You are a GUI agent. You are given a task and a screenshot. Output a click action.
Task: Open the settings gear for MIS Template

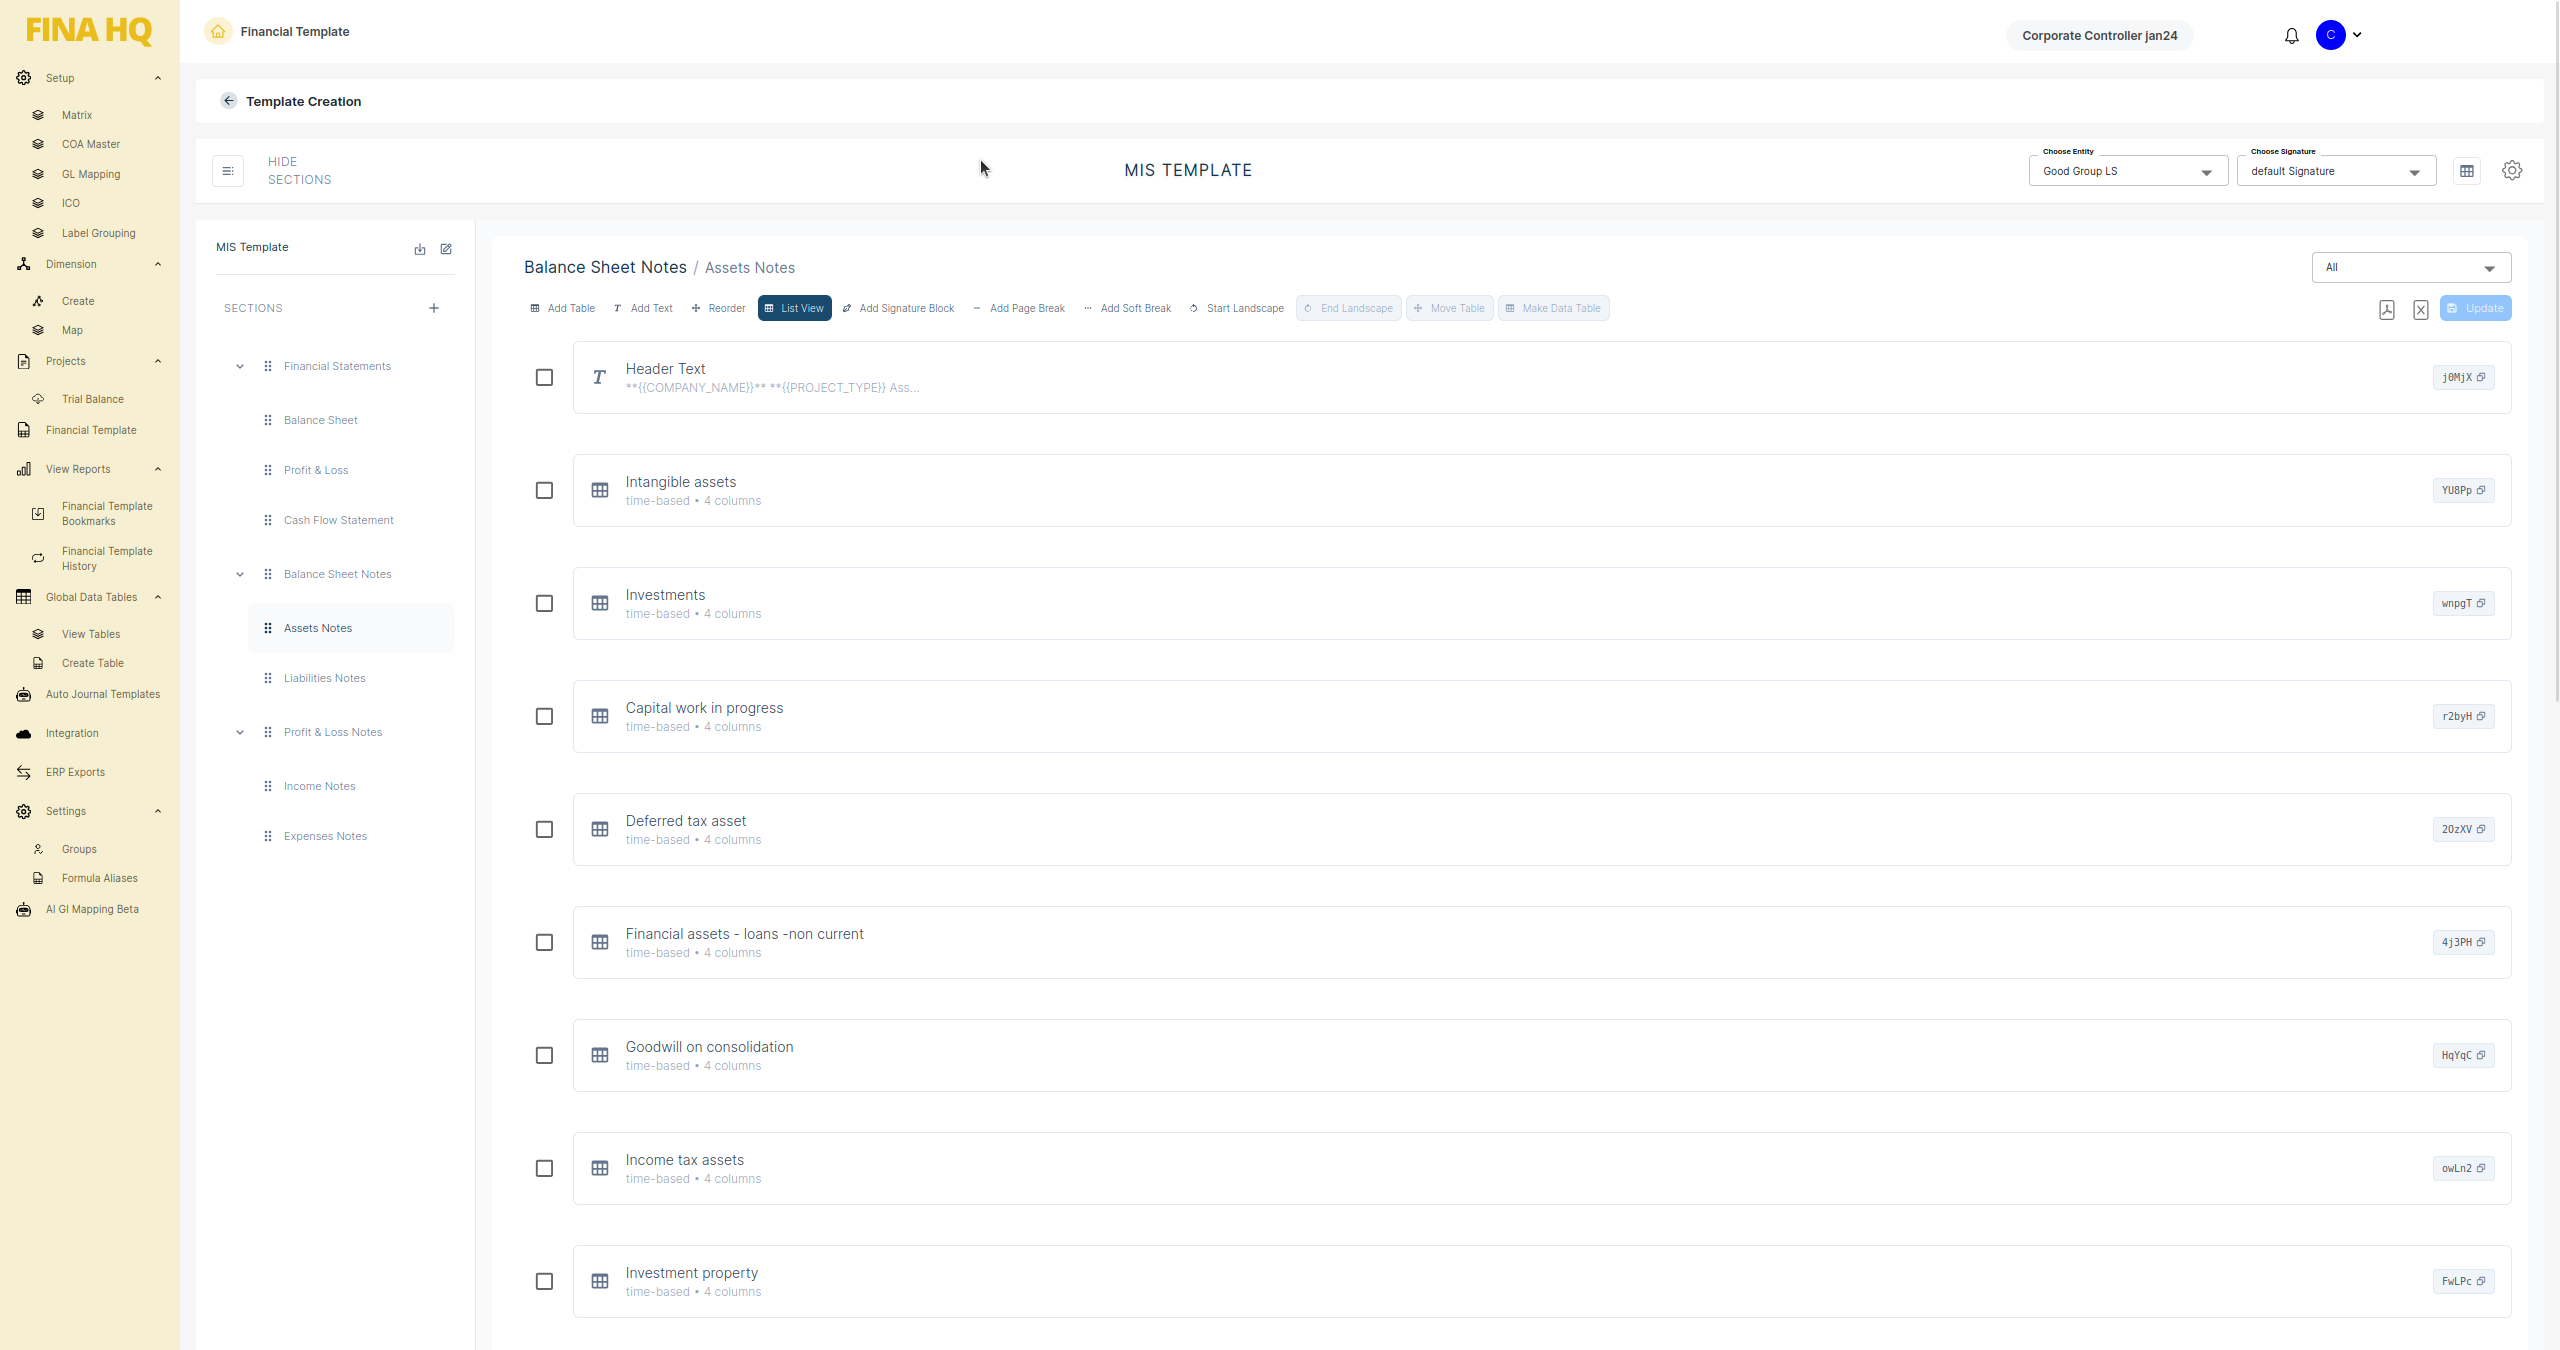click(2511, 171)
